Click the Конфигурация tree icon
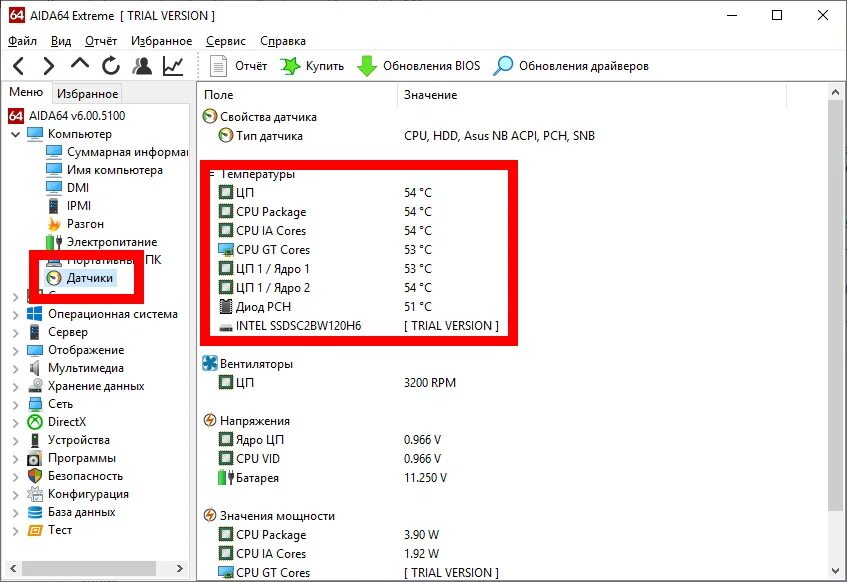 click(x=35, y=494)
